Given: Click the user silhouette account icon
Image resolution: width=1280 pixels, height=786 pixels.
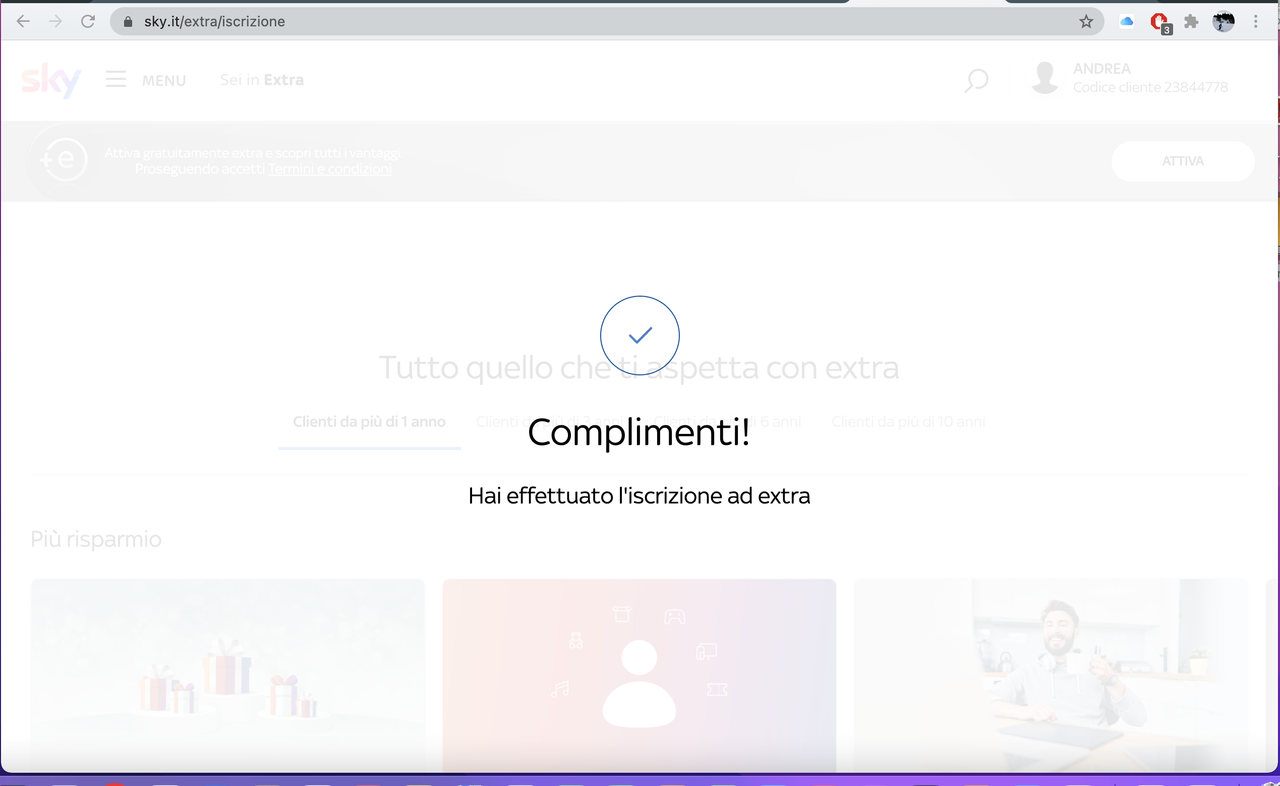Looking at the screenshot, I should click(1045, 78).
